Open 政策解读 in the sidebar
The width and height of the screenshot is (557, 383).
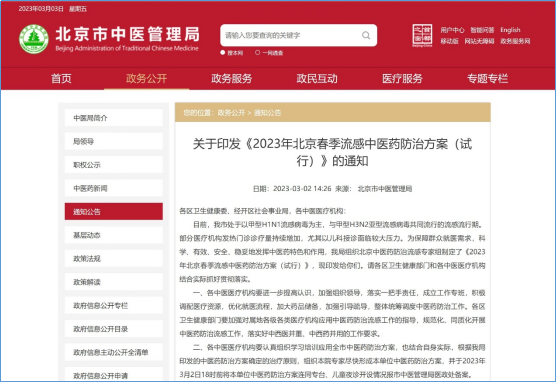114,282
